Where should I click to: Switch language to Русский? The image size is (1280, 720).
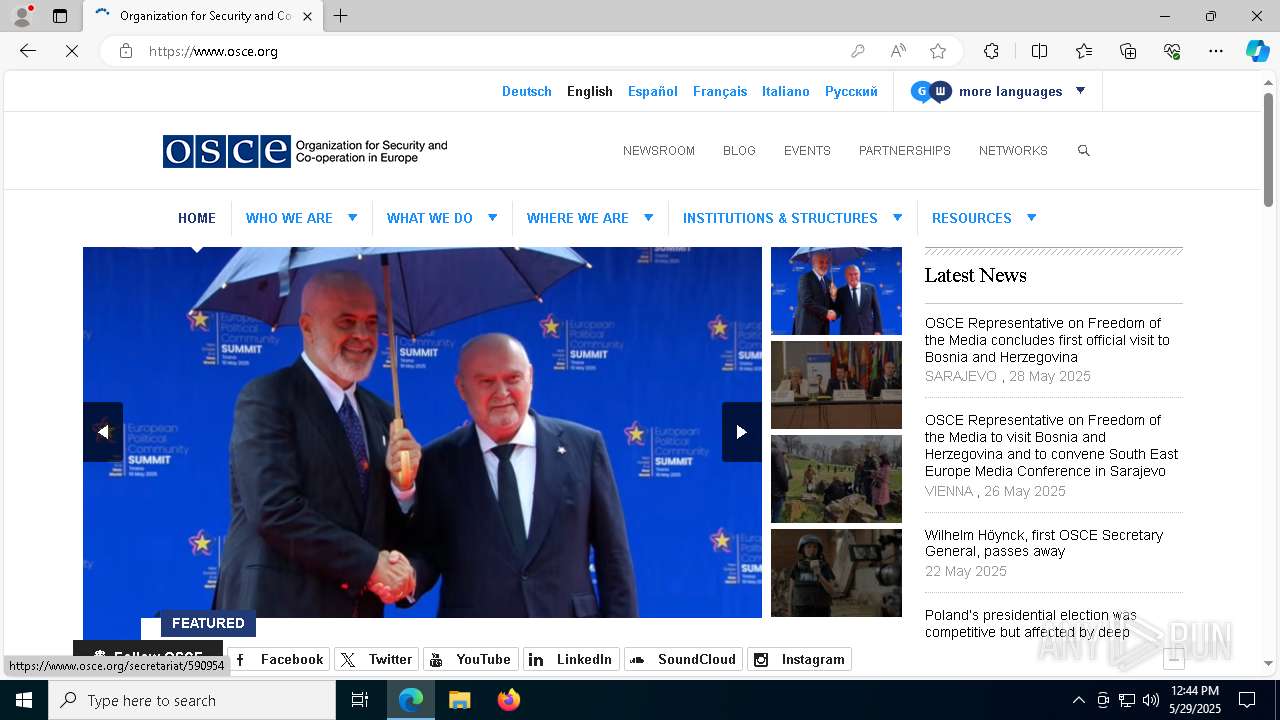(851, 91)
